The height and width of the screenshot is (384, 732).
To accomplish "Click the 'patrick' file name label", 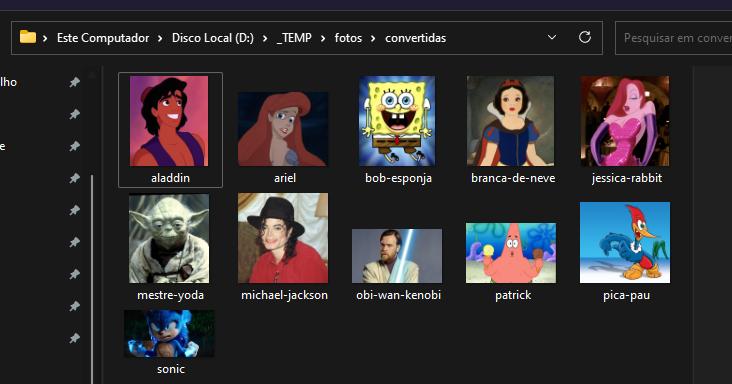I will point(513,295).
